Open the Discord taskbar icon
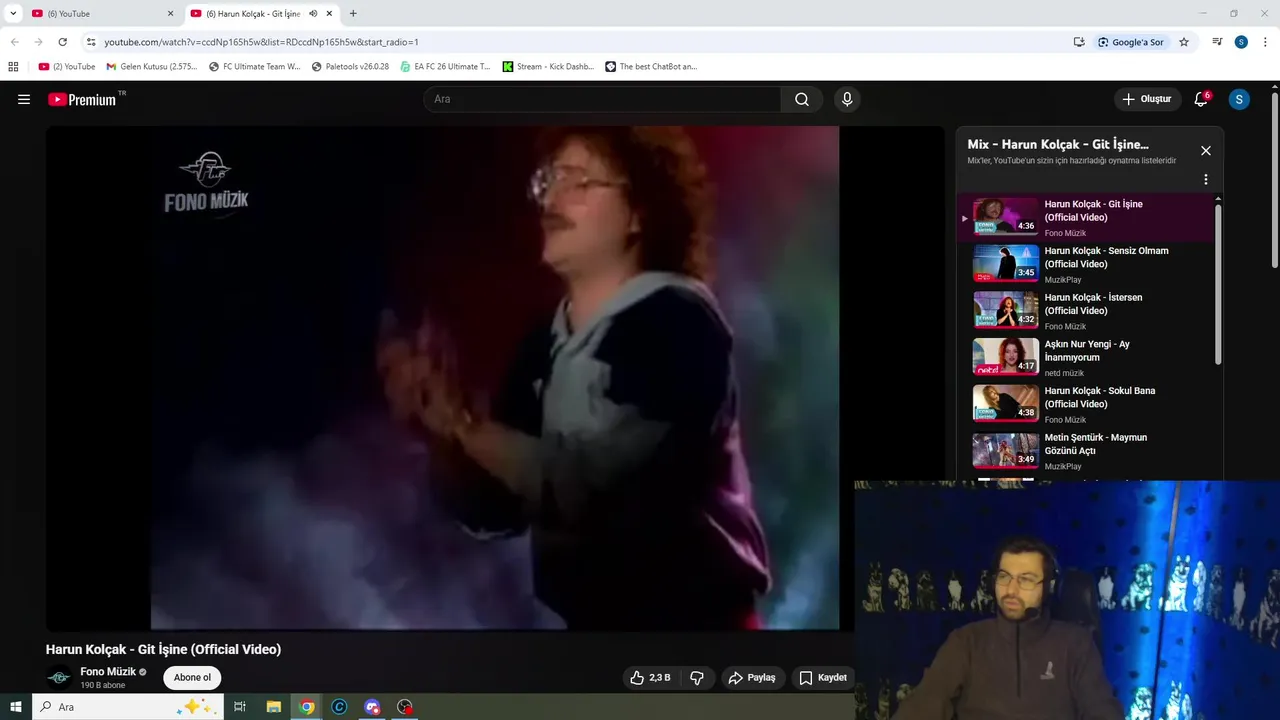1280x720 pixels. tap(372, 707)
